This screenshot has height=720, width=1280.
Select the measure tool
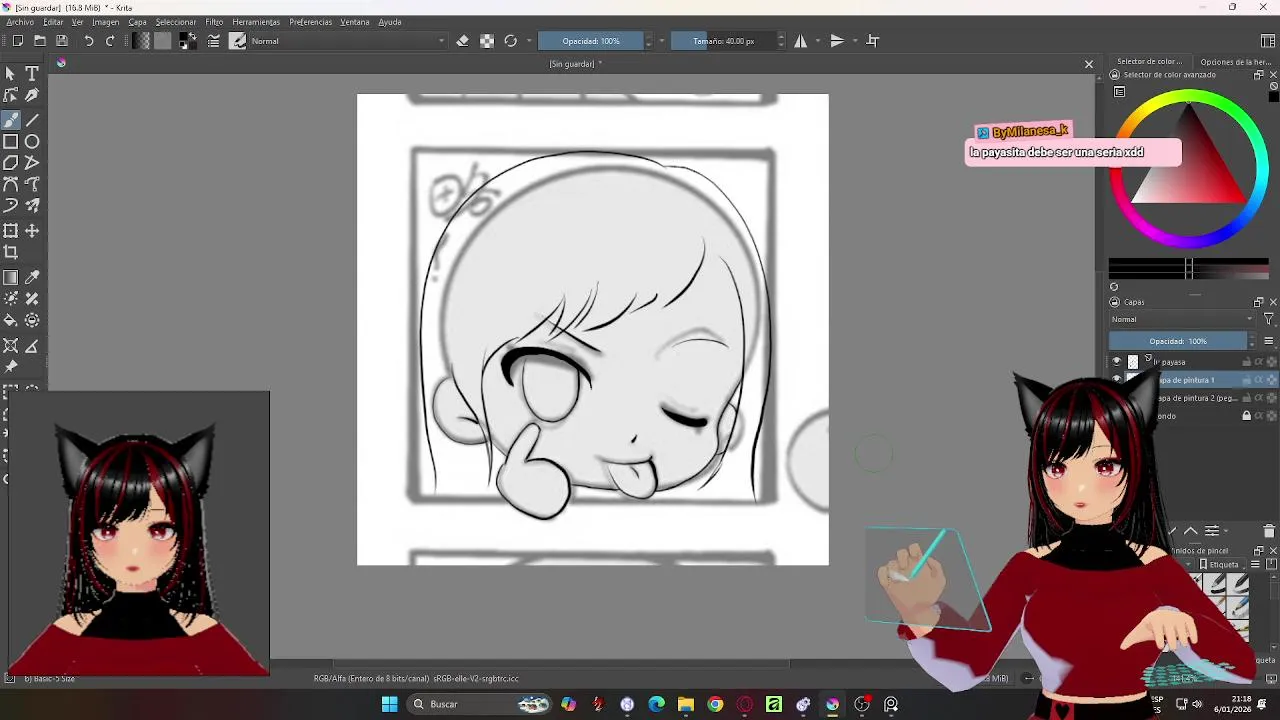tap(32, 346)
